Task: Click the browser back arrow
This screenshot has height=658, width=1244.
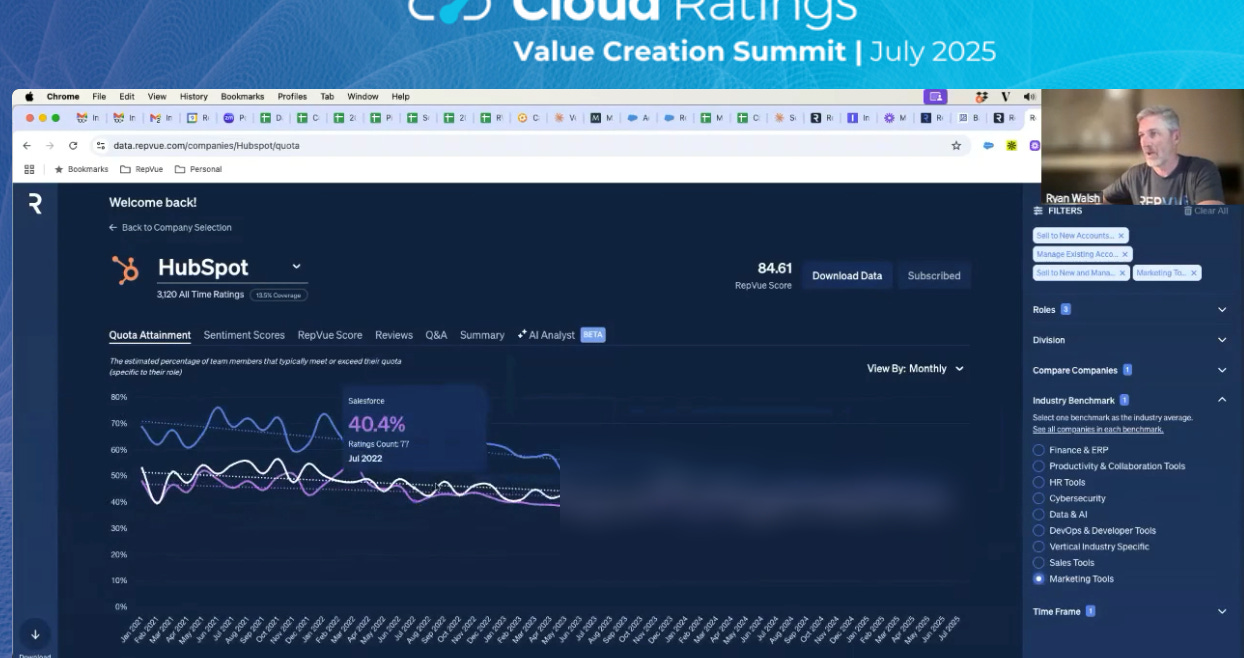Action: (x=27, y=145)
